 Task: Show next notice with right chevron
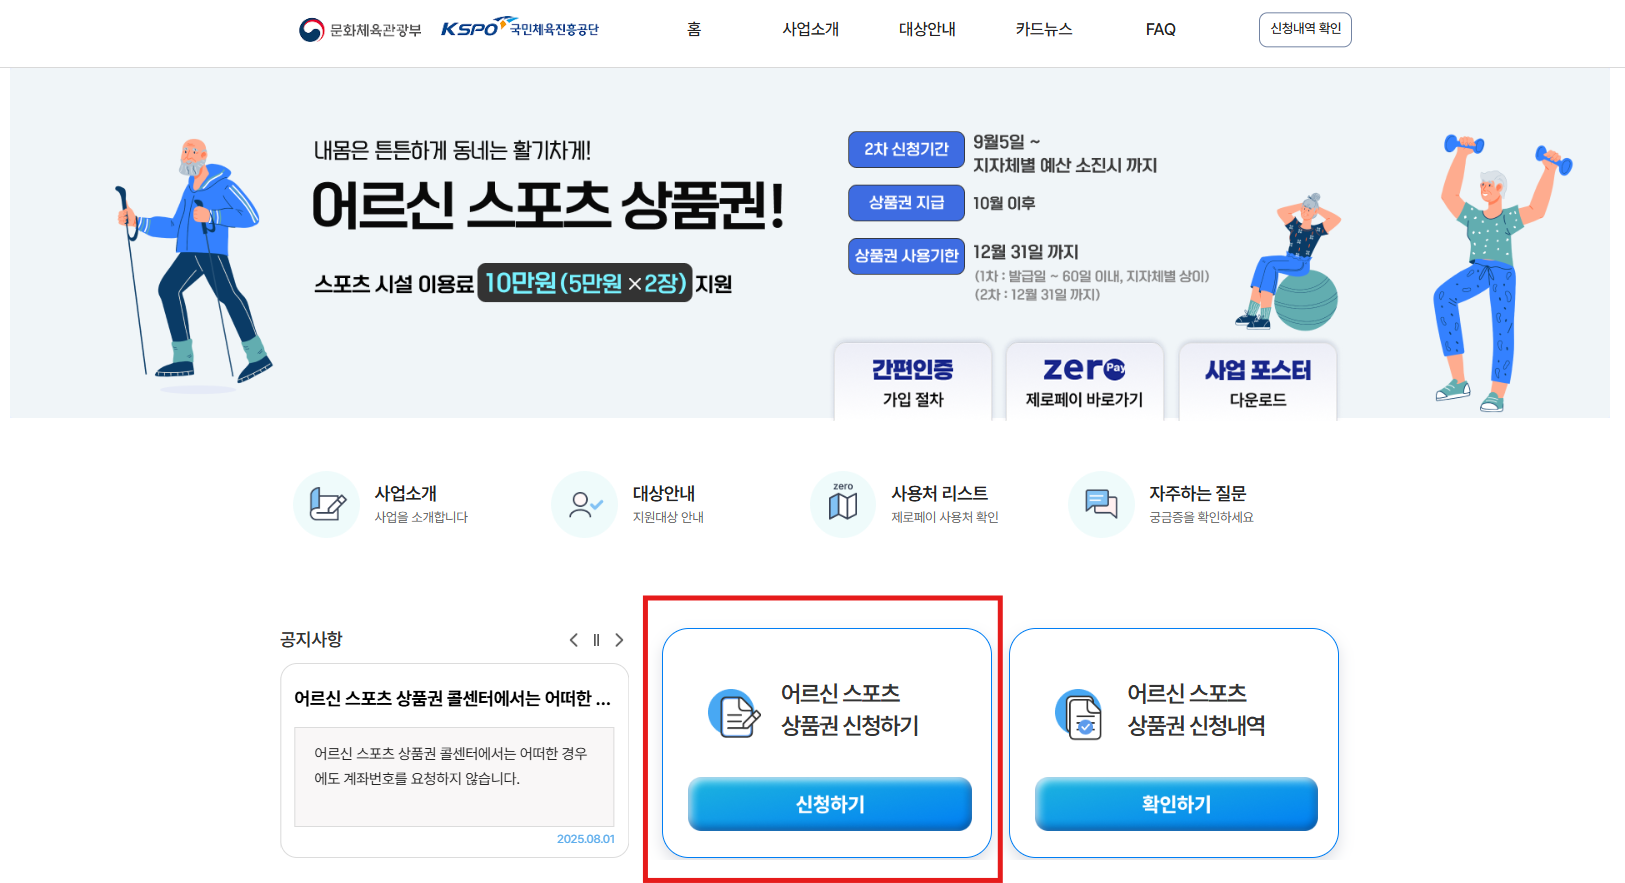click(619, 640)
